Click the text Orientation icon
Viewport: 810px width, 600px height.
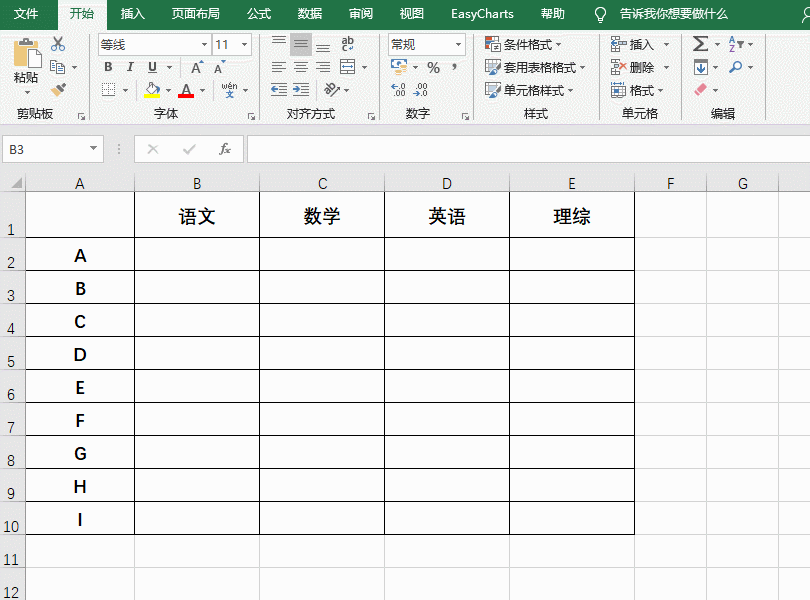point(332,90)
